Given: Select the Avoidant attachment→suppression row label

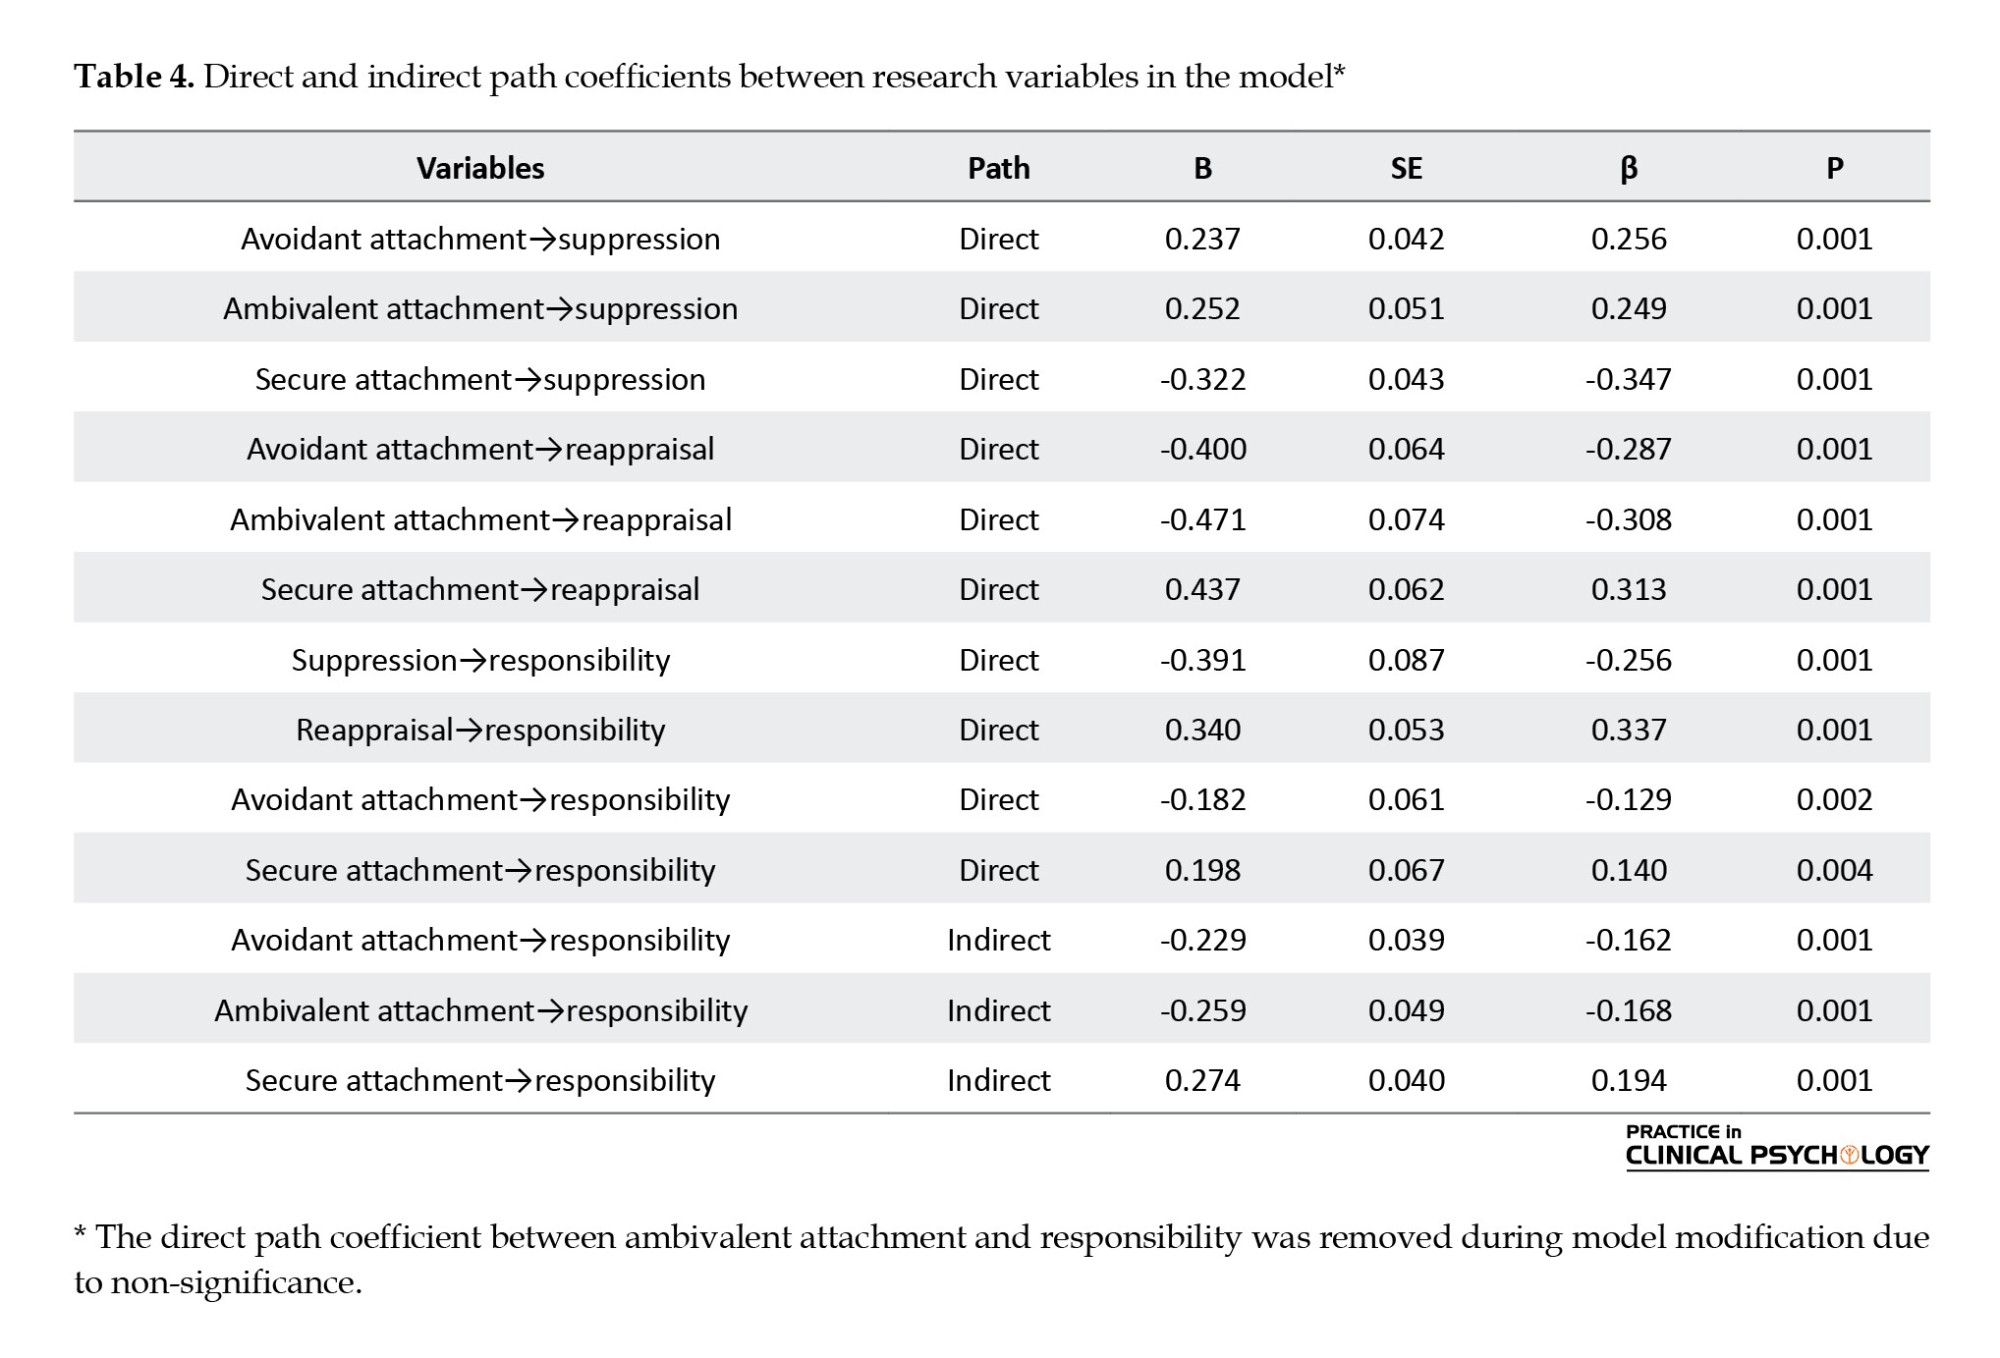Looking at the screenshot, I should pyautogui.click(x=480, y=239).
